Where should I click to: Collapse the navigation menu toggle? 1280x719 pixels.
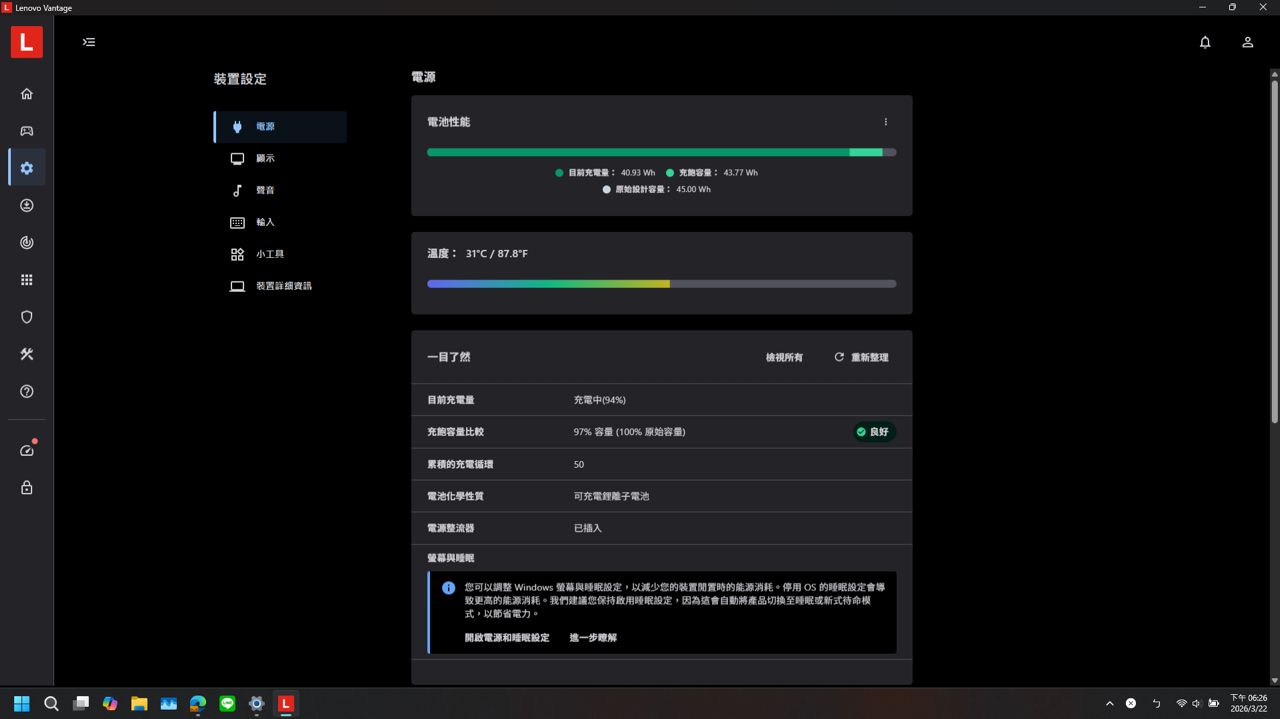pyautogui.click(x=89, y=42)
